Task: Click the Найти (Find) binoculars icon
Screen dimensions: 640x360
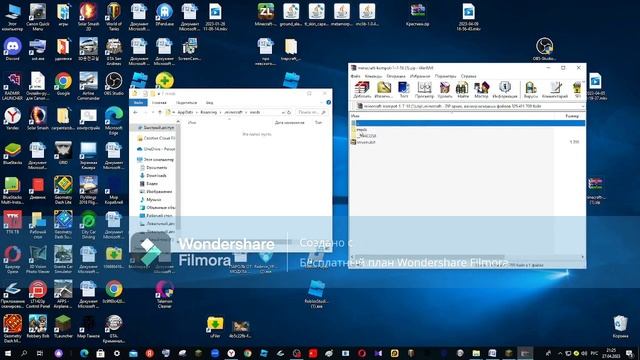Action: coord(462,90)
